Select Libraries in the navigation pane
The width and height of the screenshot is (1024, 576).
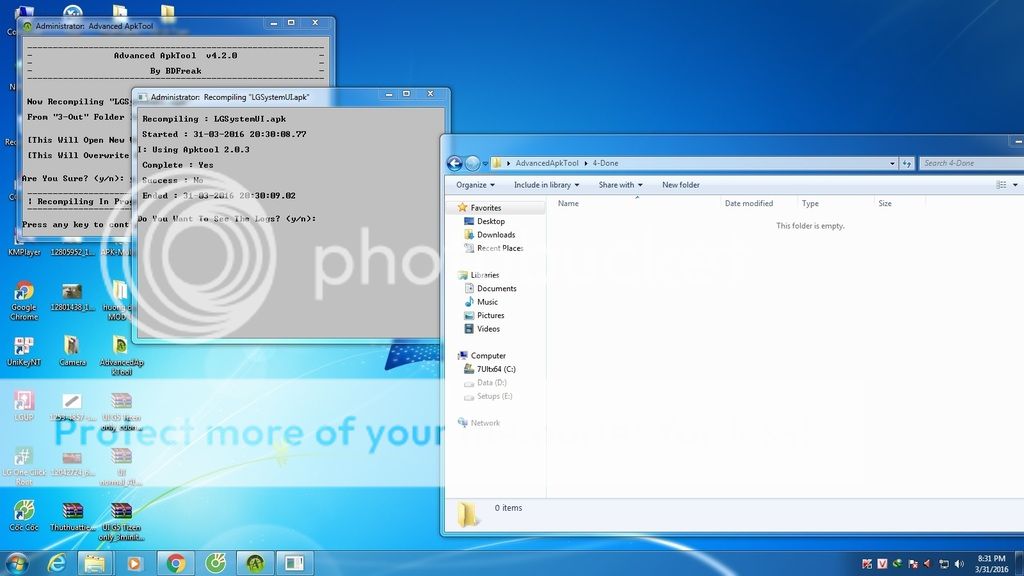479,275
